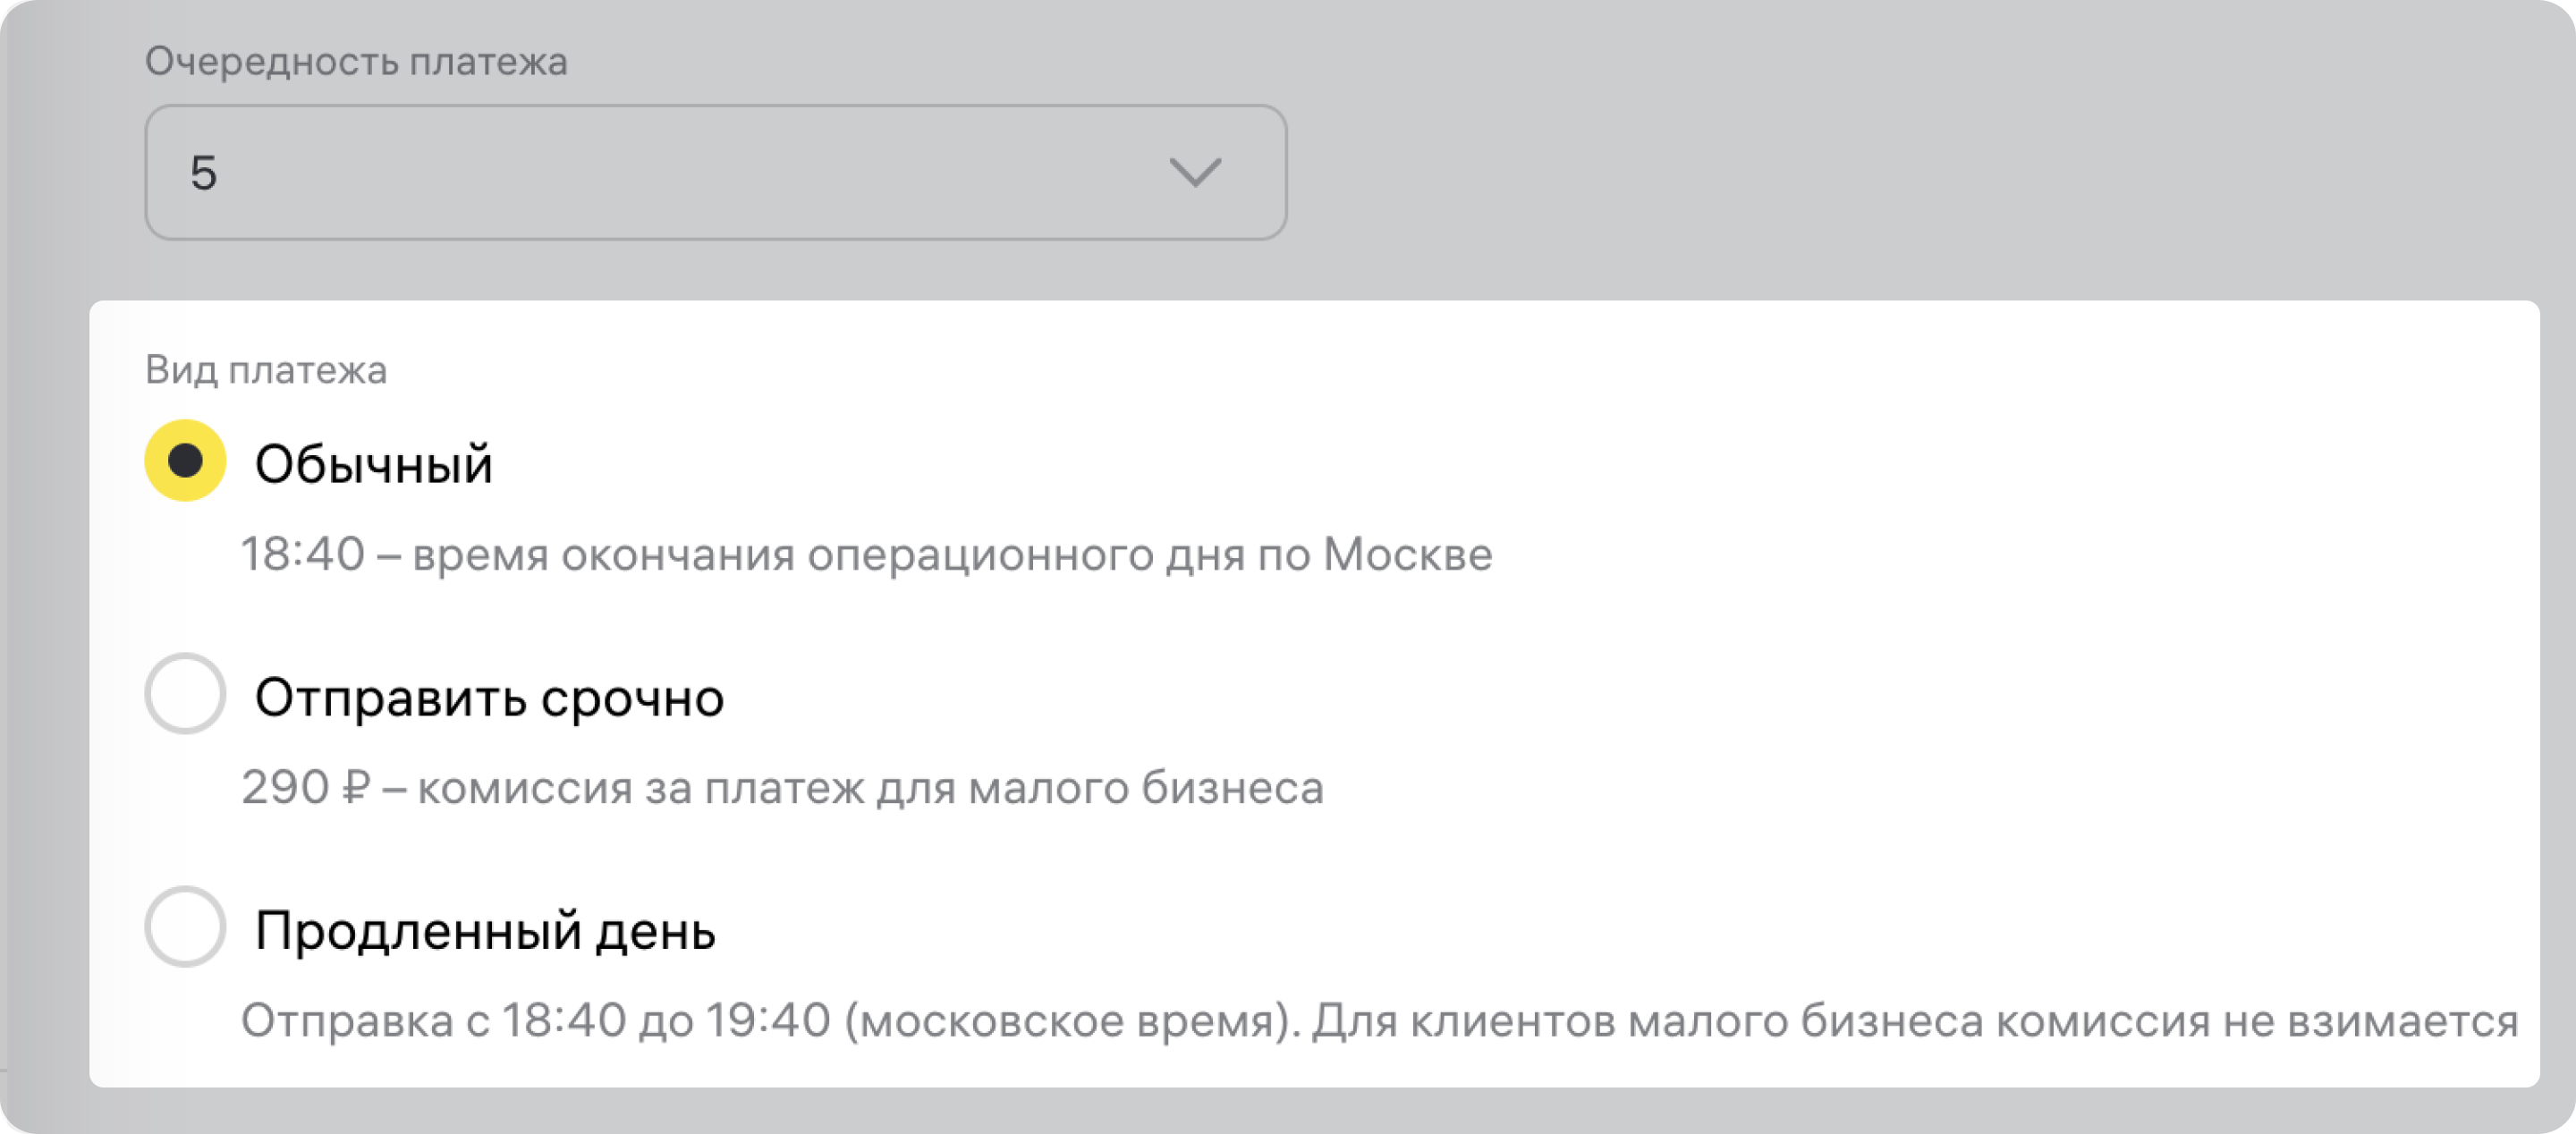Open the Очередность платежа dropdown

(x=715, y=172)
